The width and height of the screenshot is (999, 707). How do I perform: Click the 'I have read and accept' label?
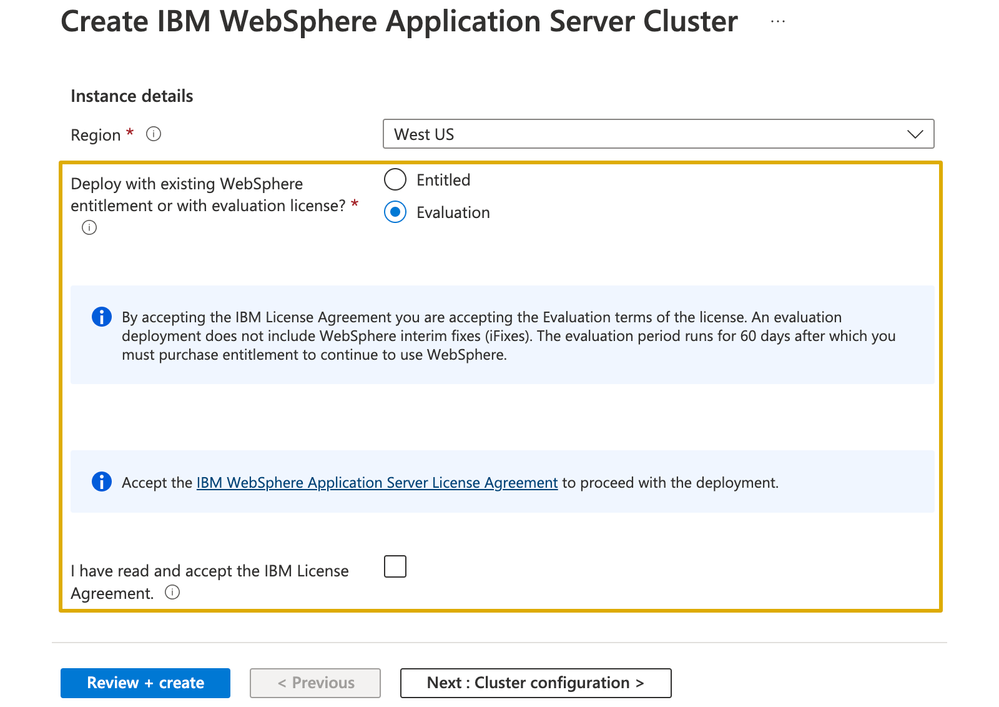tap(210, 582)
